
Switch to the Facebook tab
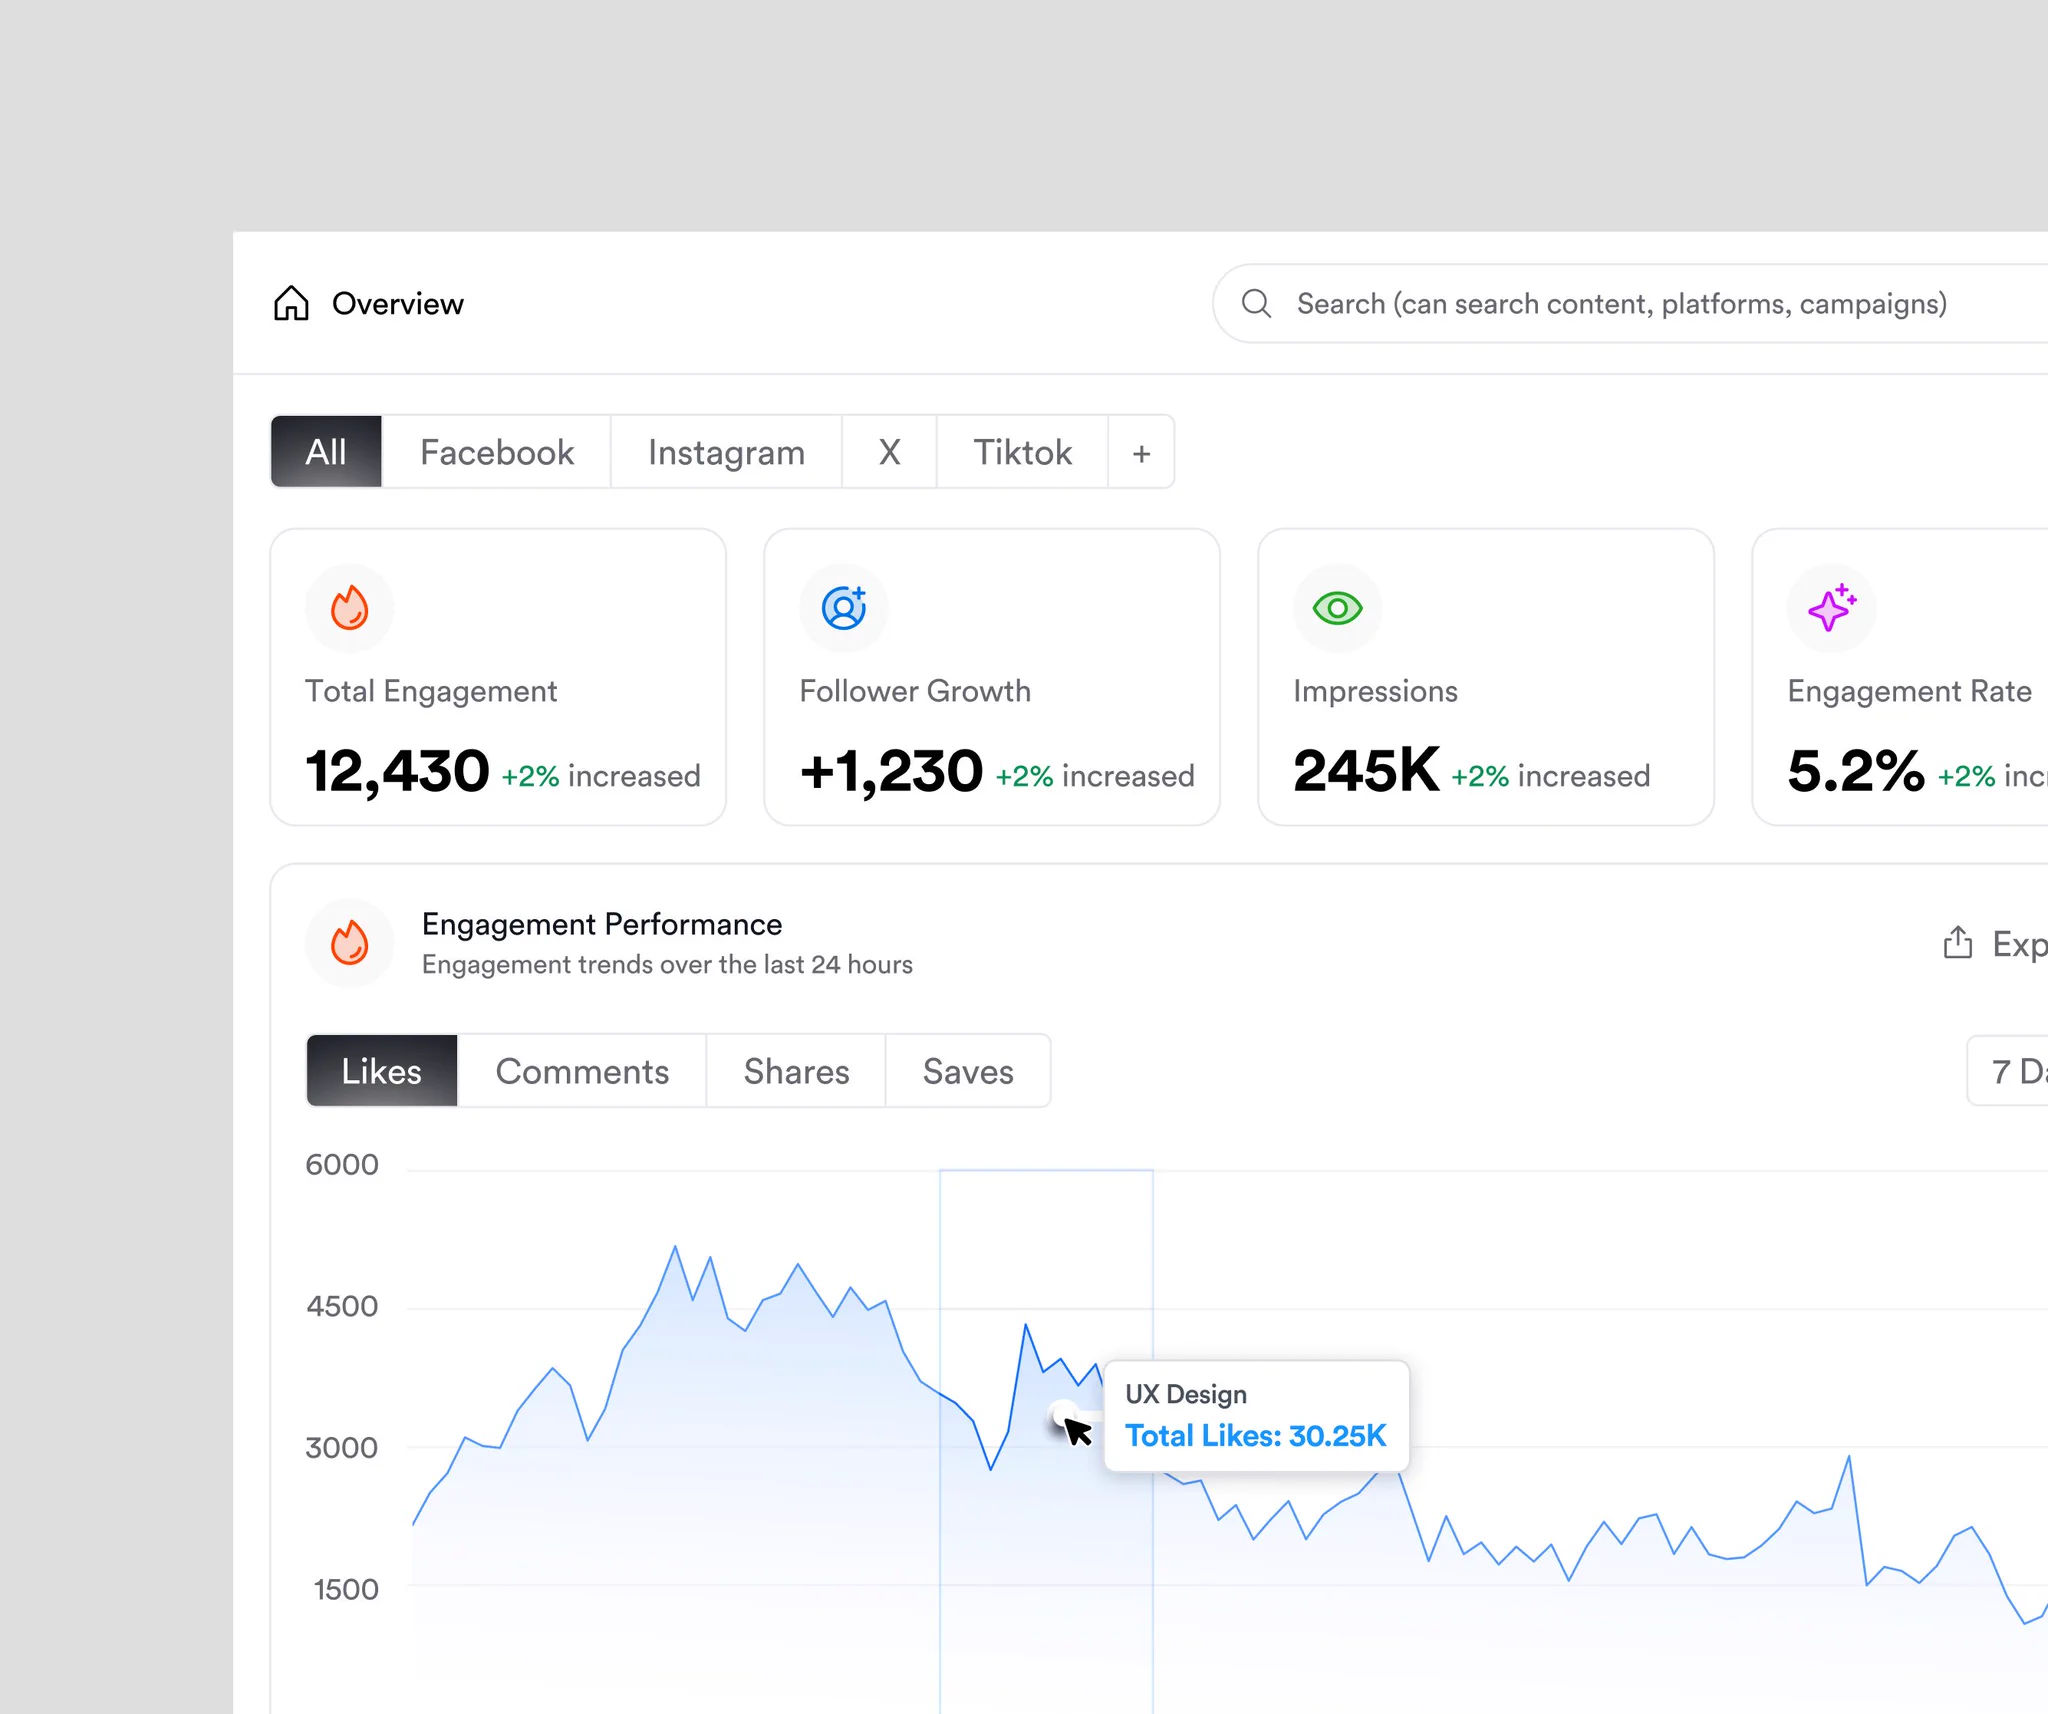pos(497,452)
